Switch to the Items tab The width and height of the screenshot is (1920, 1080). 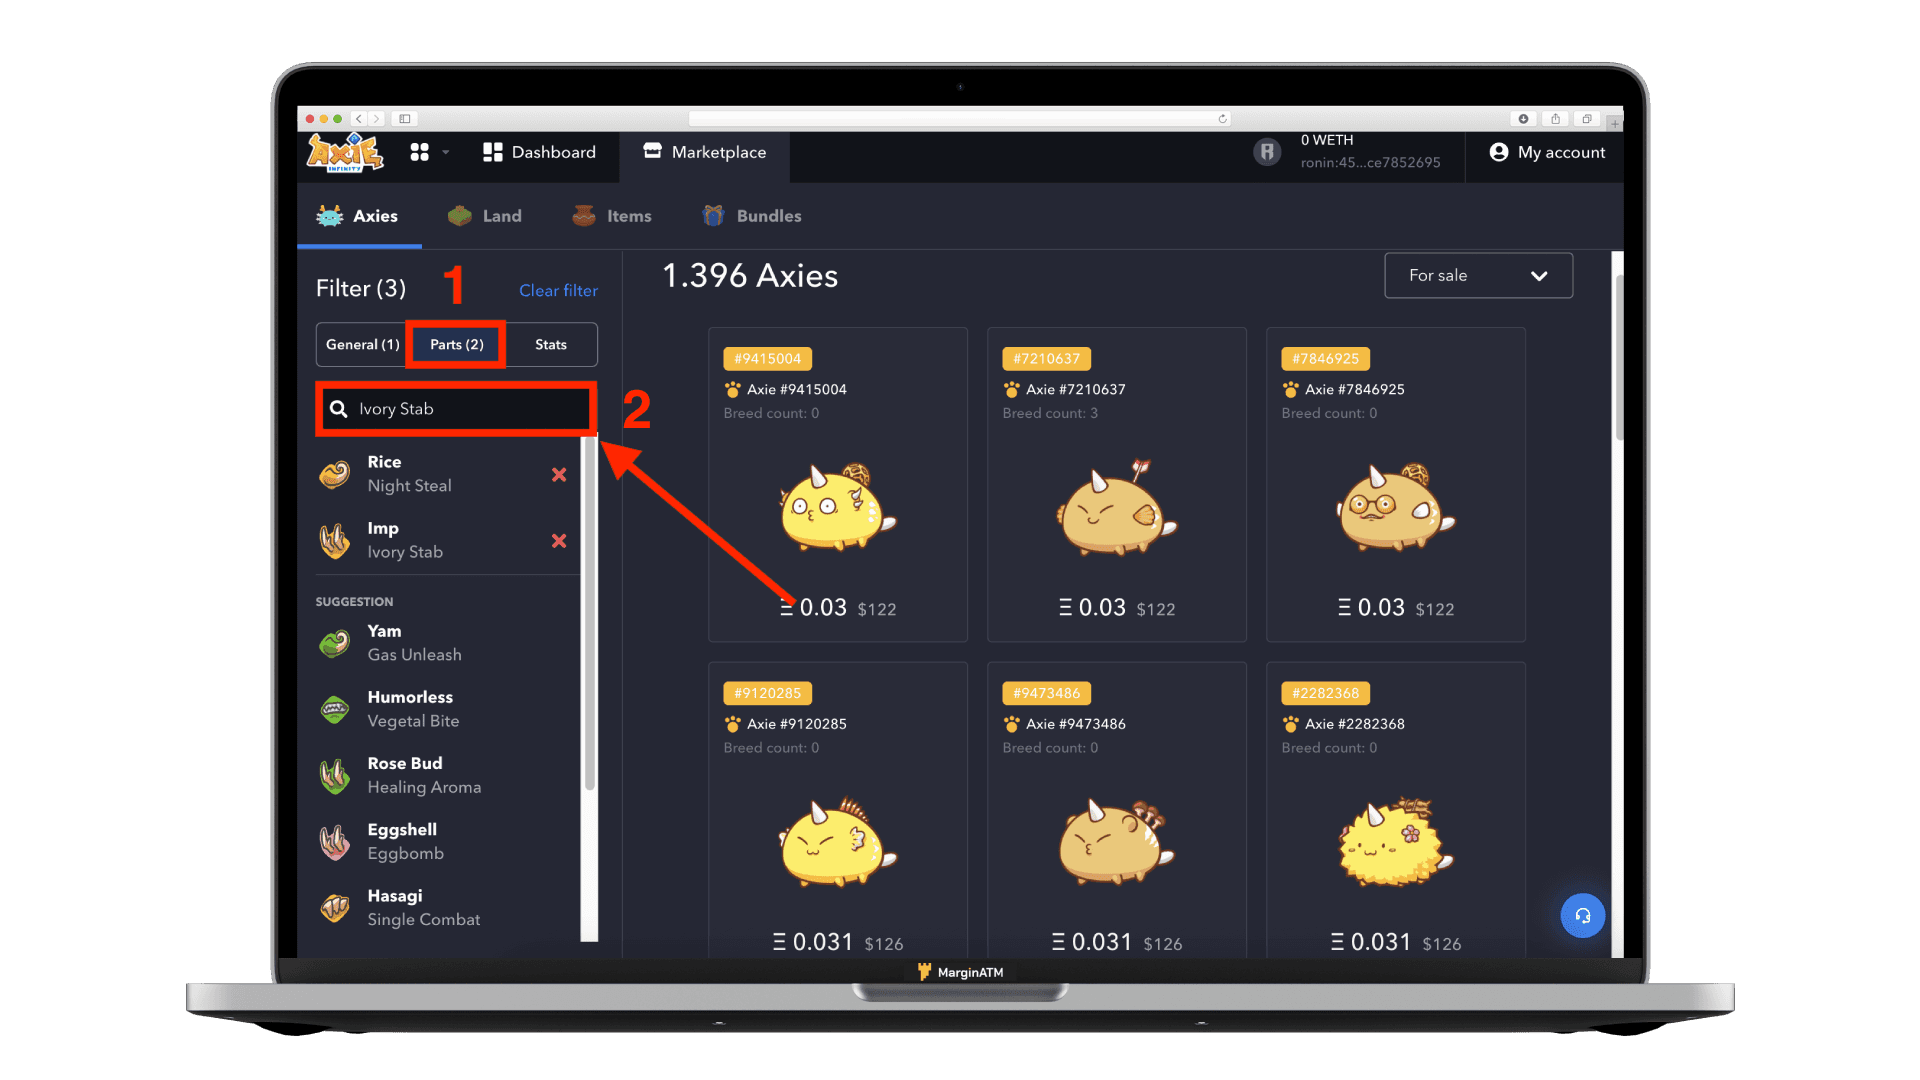[611, 216]
